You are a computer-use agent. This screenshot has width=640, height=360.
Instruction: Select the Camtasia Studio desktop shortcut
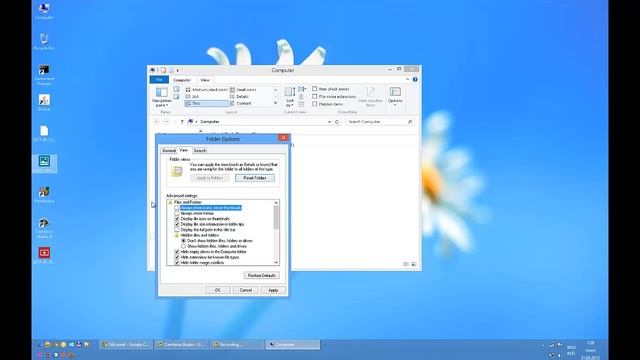tap(44, 228)
